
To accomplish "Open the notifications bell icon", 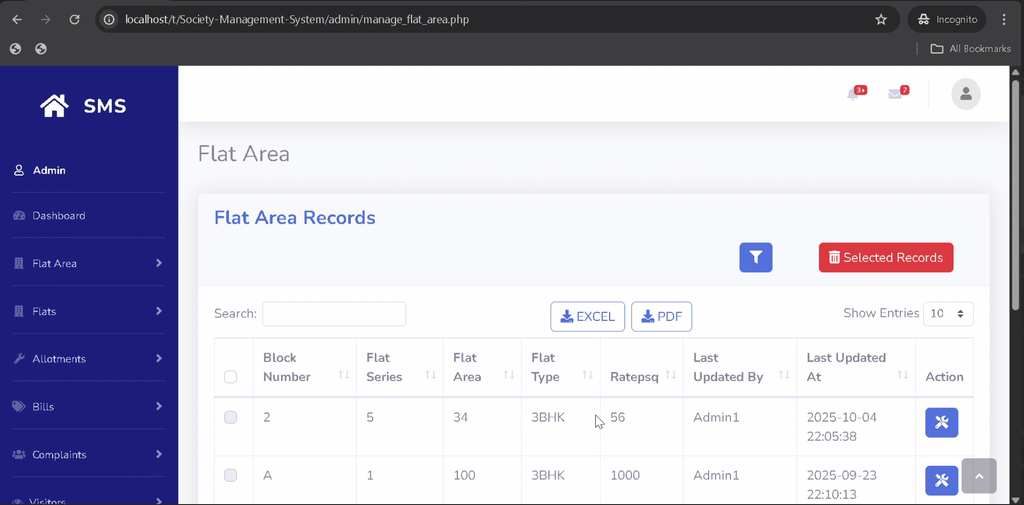I will [853, 94].
